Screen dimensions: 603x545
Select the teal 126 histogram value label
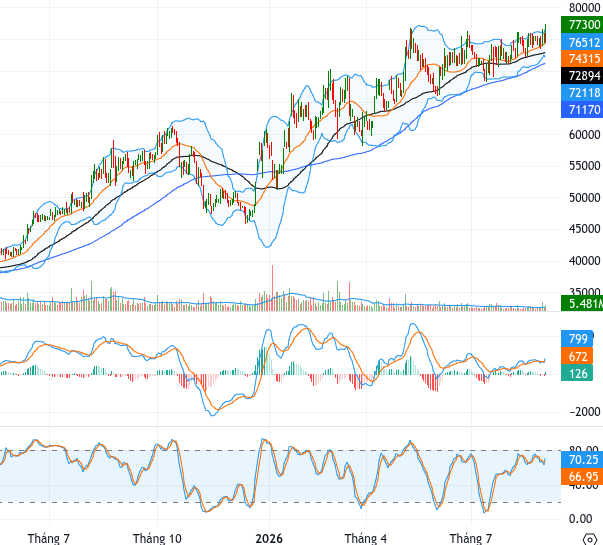(x=577, y=373)
